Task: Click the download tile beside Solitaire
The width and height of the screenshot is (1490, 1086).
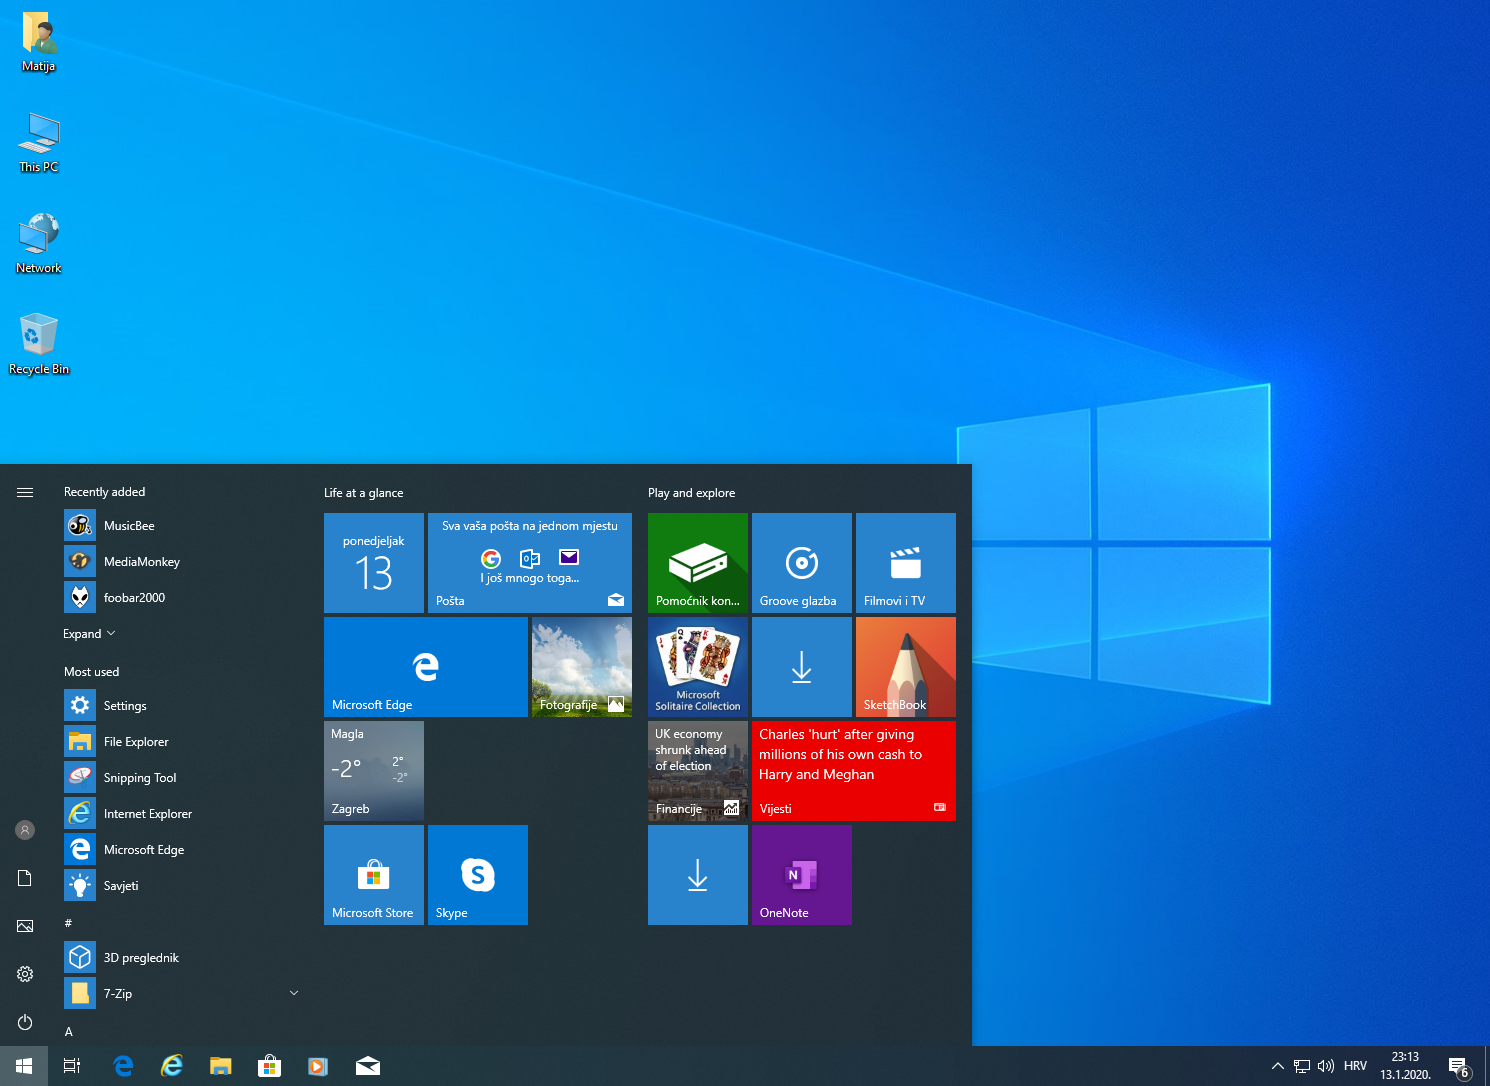Action: [x=802, y=667]
